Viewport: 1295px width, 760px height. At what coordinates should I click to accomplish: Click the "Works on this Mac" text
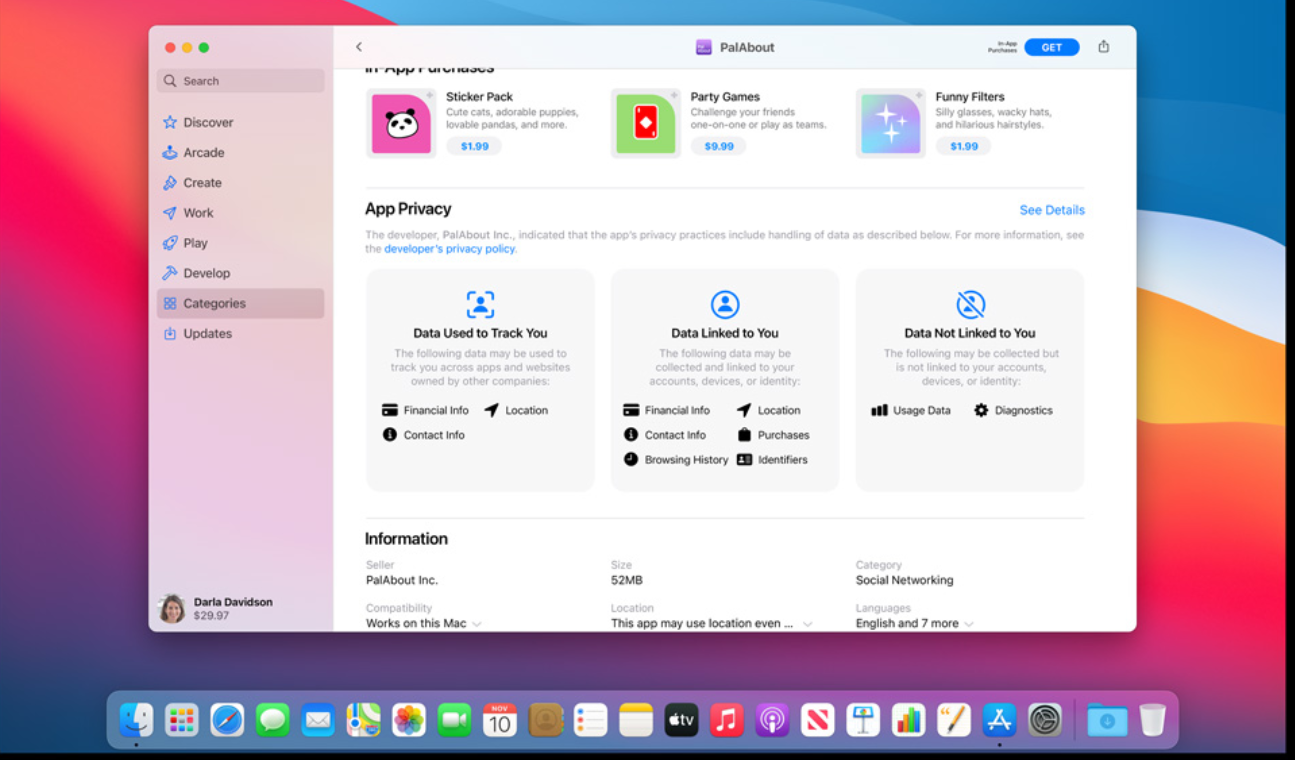coord(416,624)
